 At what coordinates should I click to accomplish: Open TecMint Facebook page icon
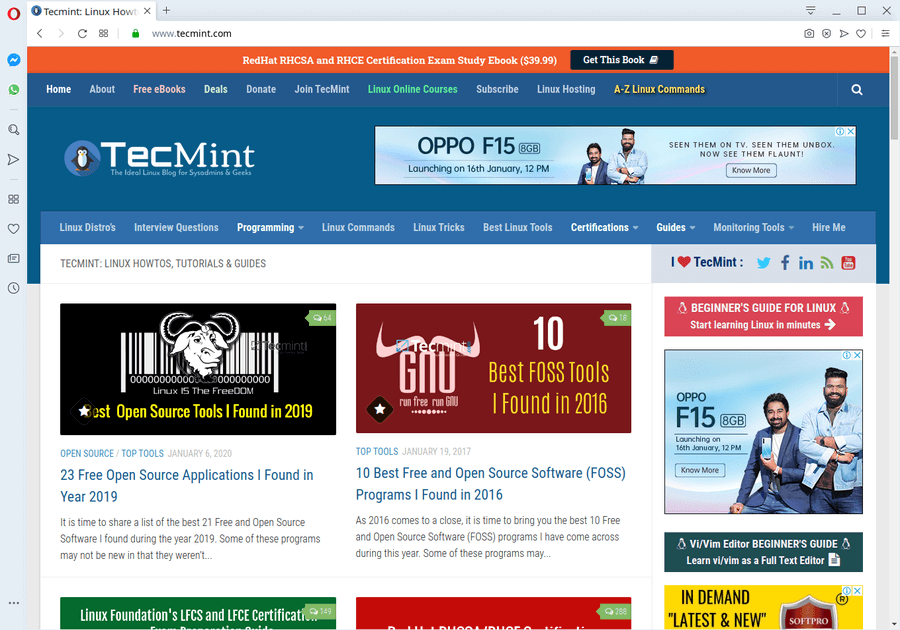tap(785, 263)
